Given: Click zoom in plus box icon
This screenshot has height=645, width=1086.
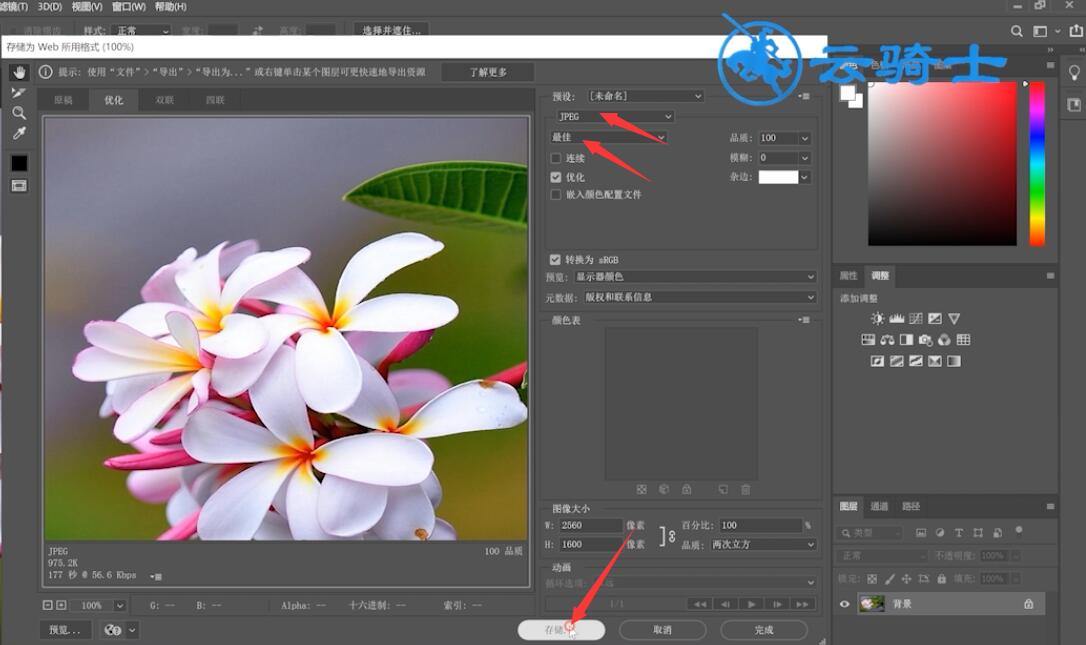Looking at the screenshot, I should click(x=61, y=605).
